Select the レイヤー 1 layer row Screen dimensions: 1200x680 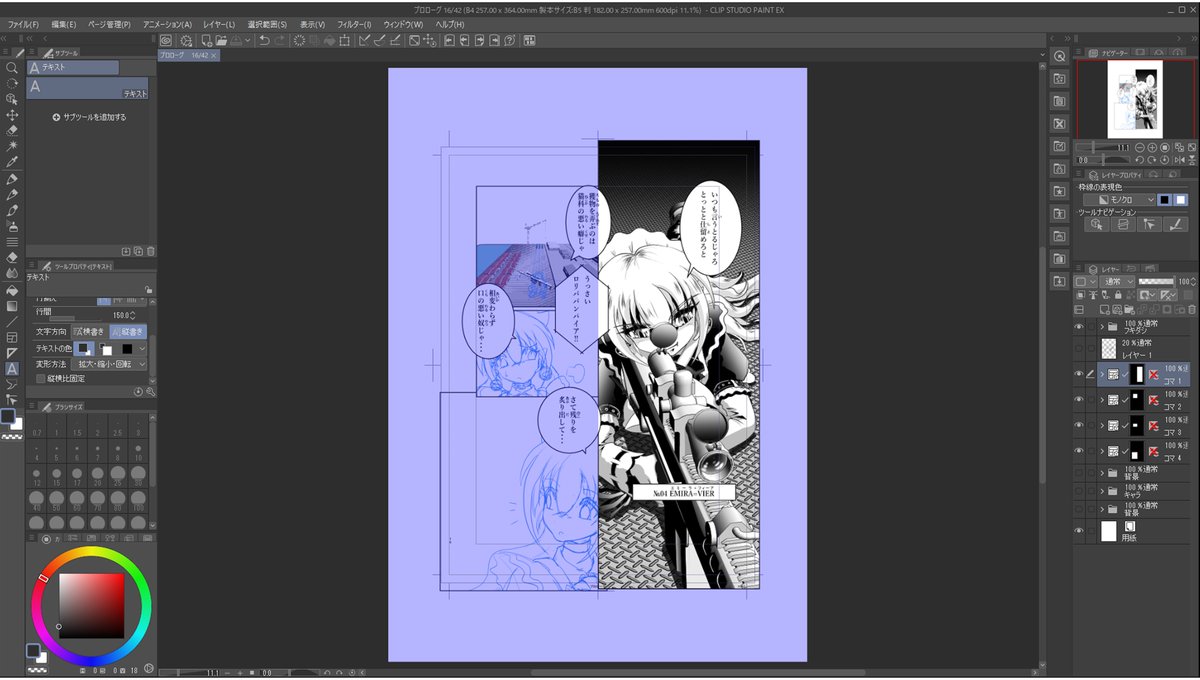(x=1143, y=348)
